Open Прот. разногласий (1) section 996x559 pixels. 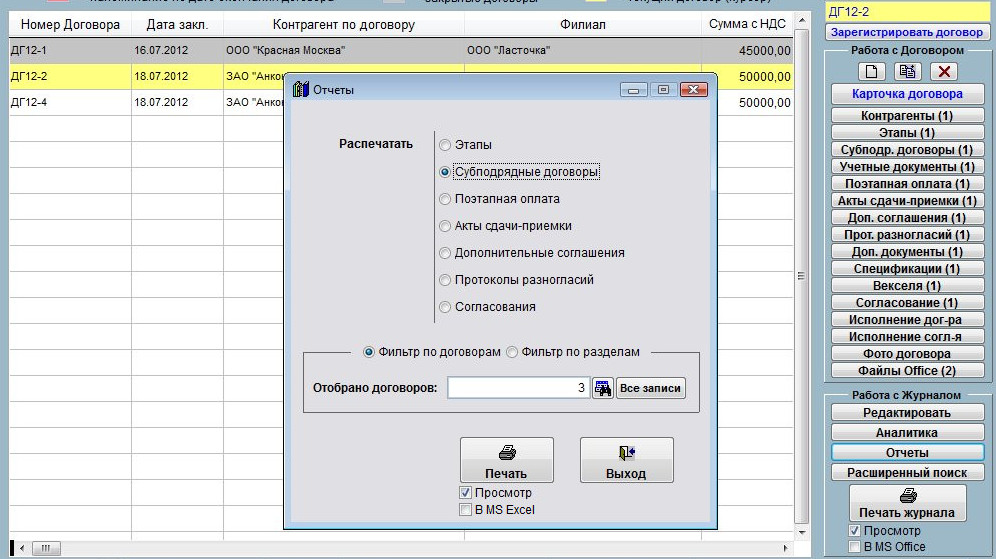(907, 234)
